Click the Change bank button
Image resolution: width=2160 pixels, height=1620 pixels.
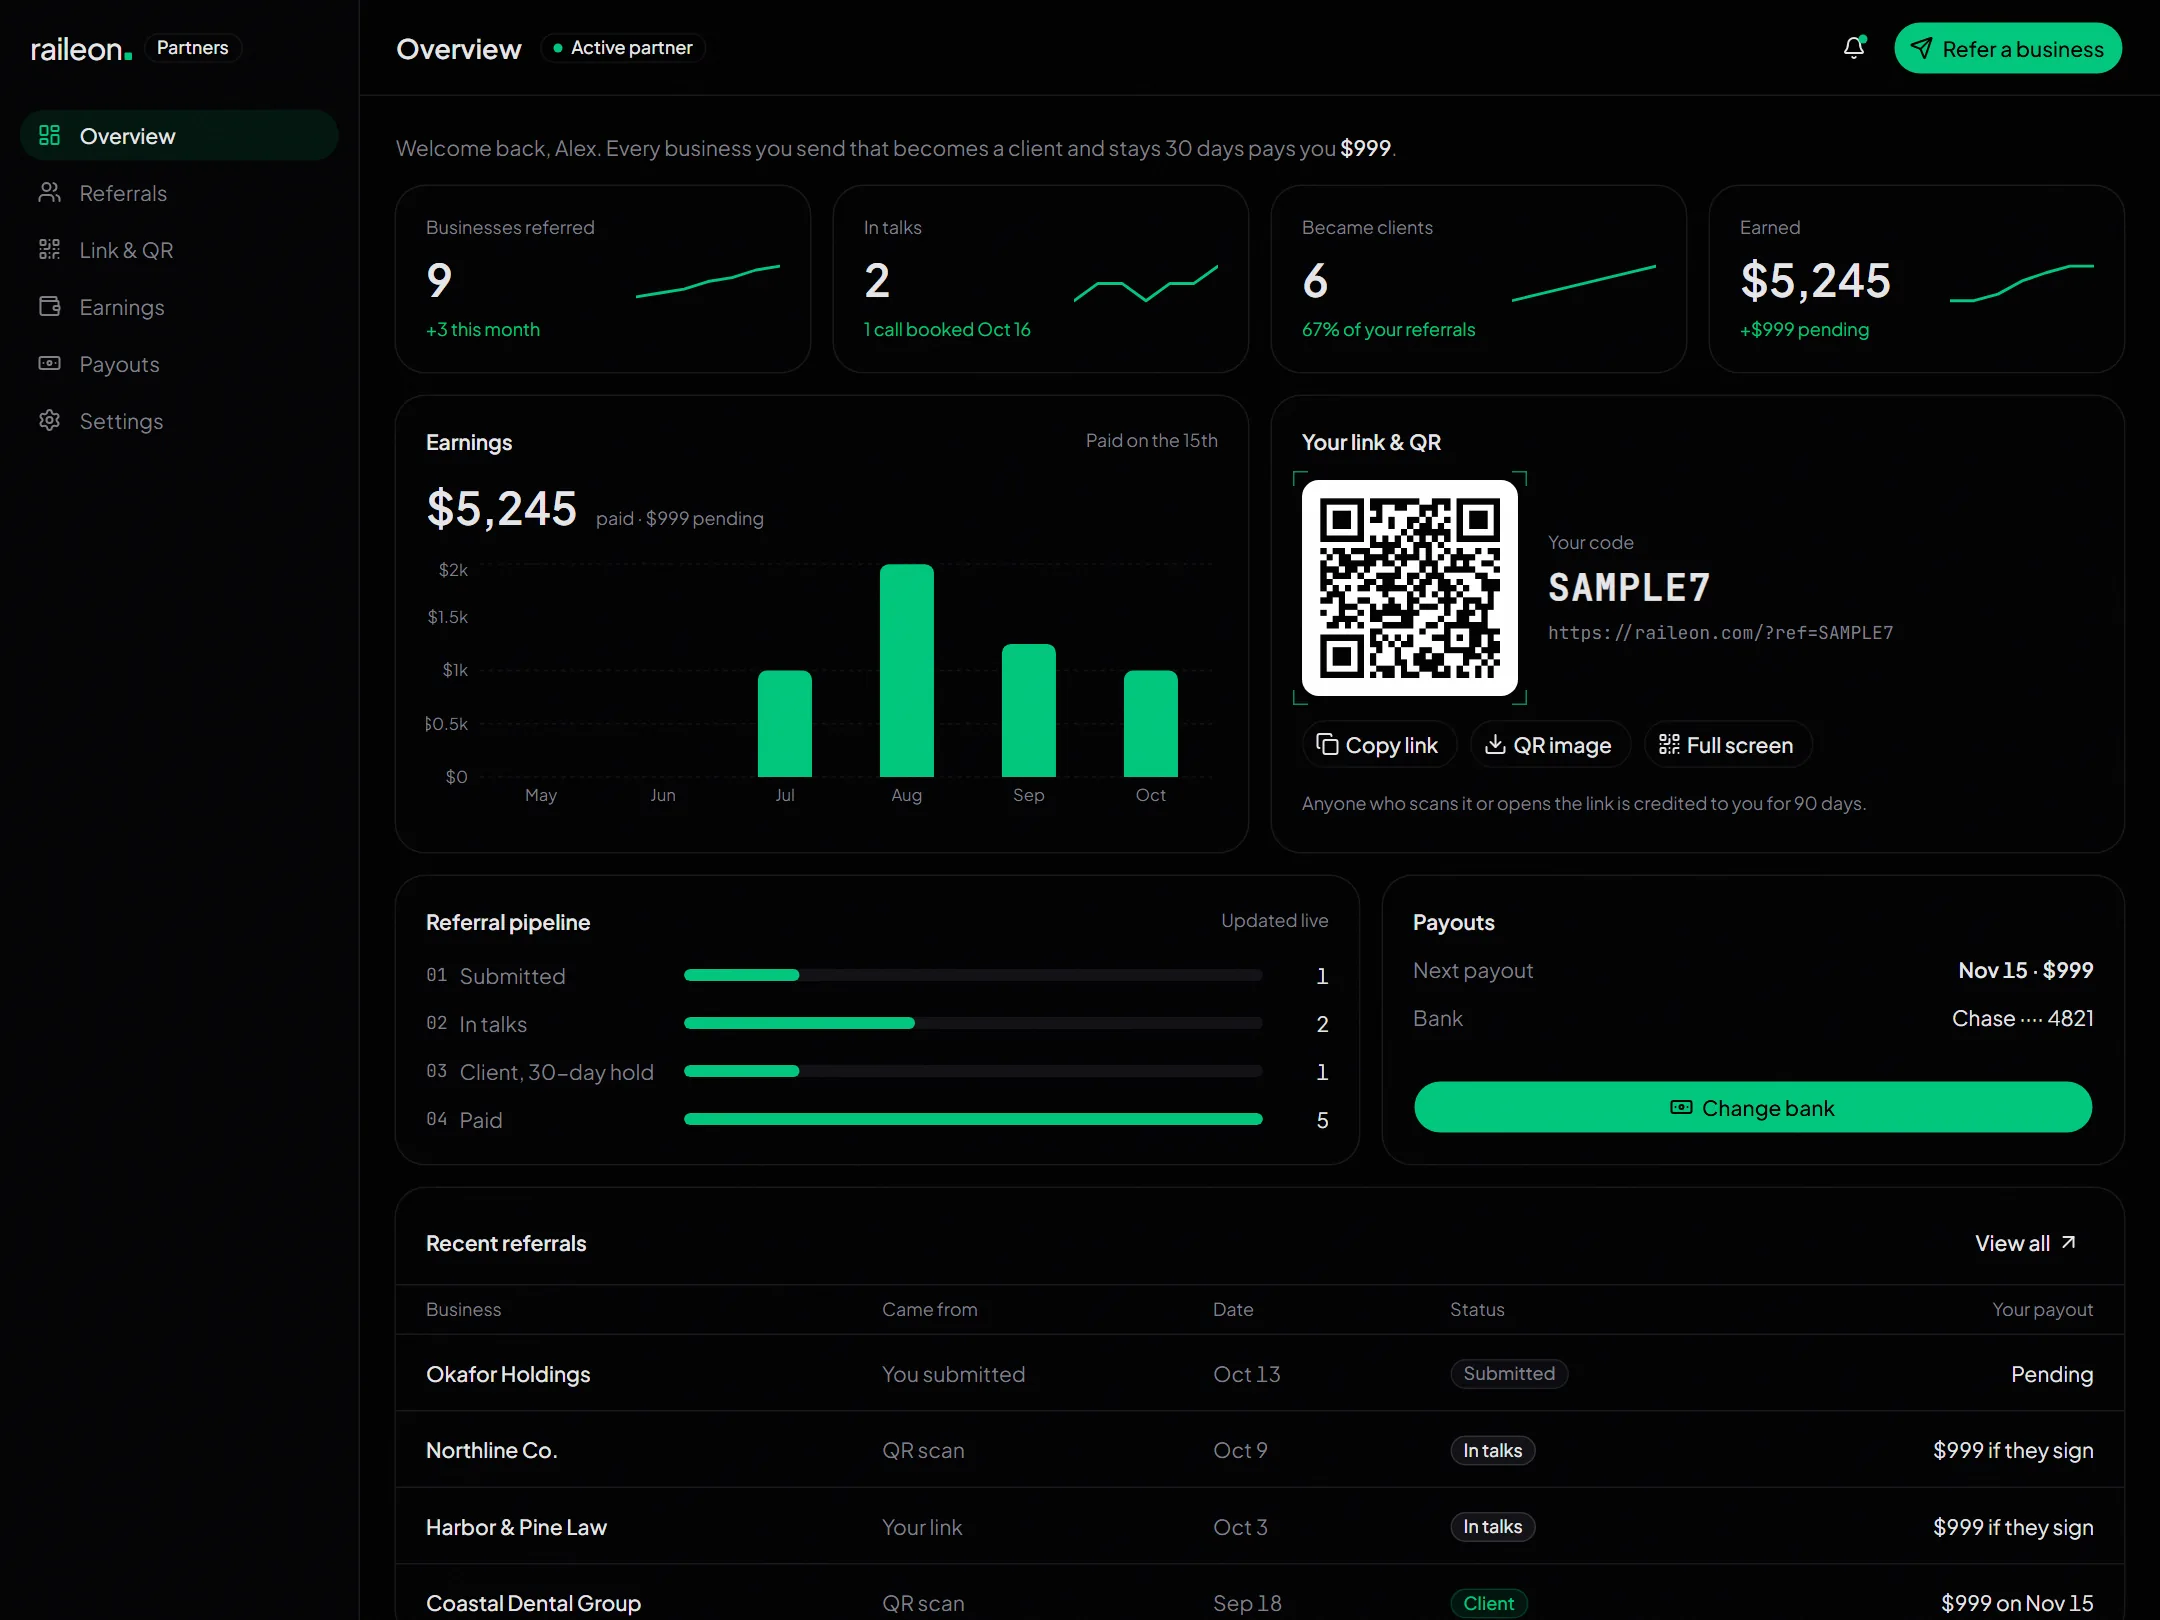pos(1752,1107)
